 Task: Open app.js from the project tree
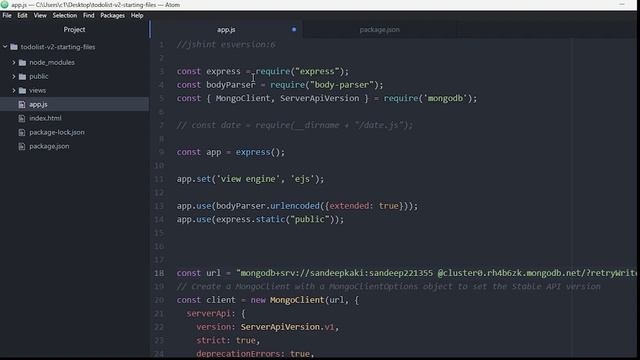(38, 104)
